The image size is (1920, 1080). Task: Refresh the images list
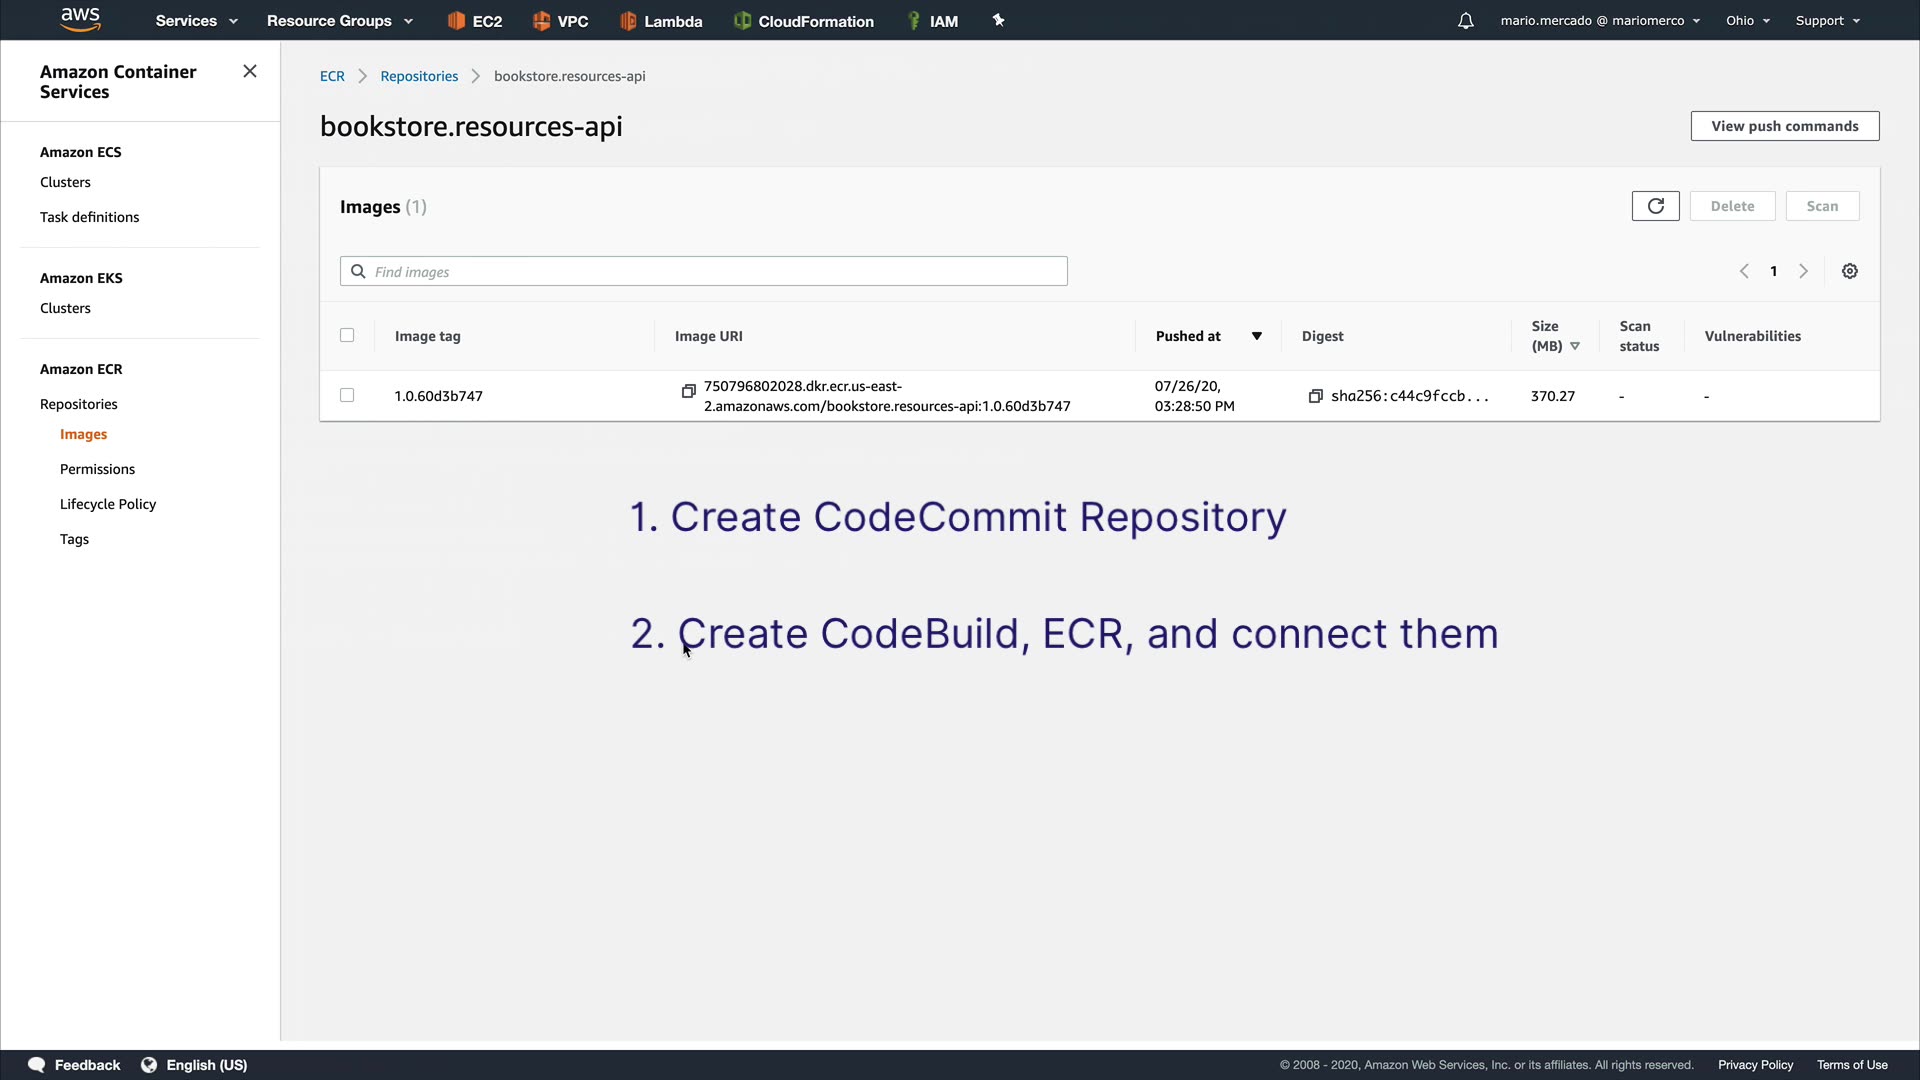tap(1655, 206)
